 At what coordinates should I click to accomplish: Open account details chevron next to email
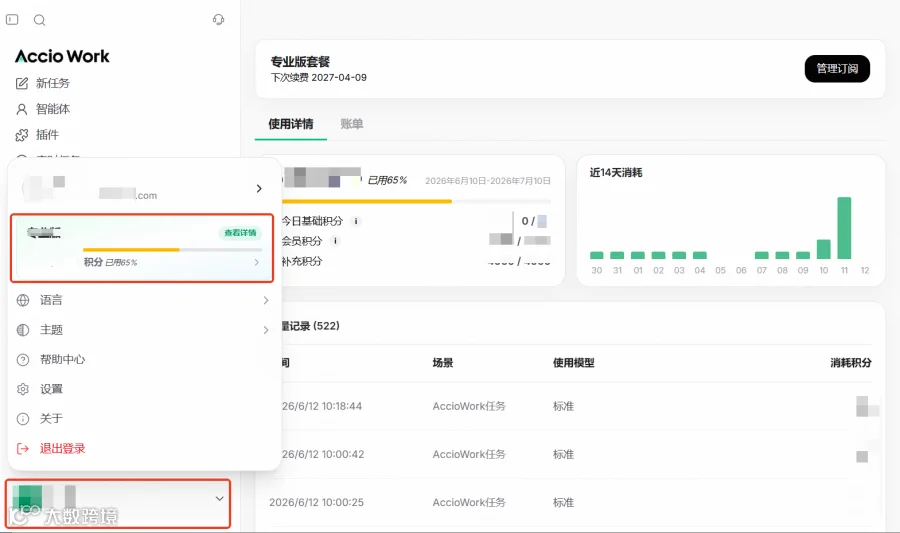[259, 189]
